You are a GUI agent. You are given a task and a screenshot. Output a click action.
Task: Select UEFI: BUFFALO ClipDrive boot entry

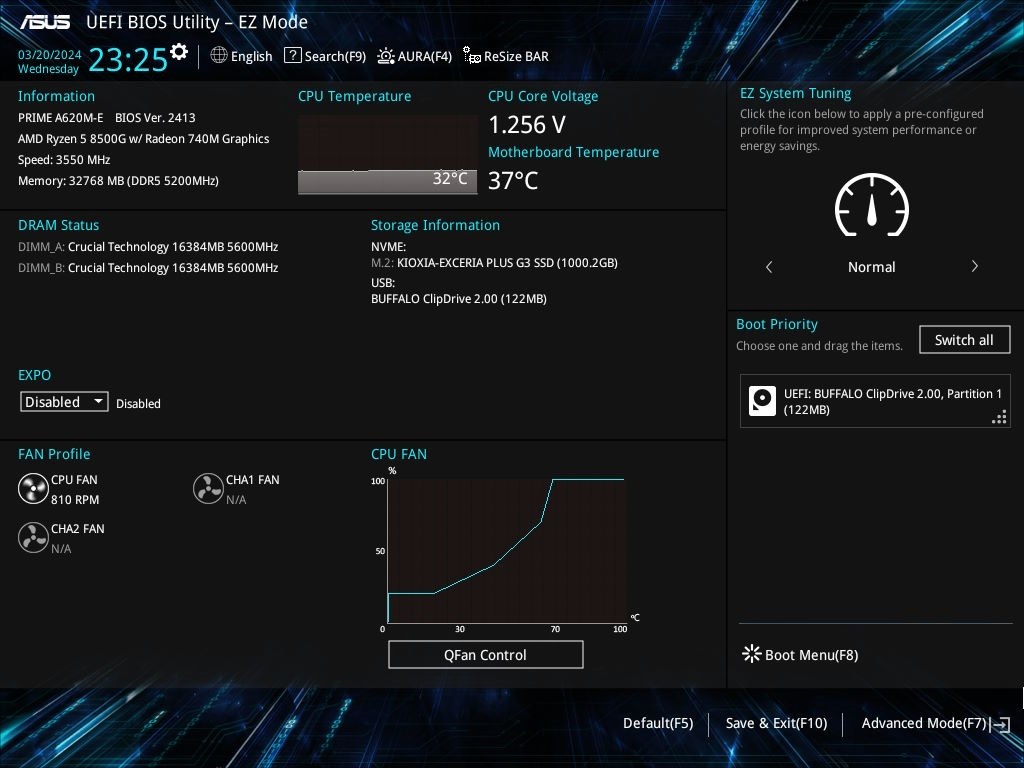click(875, 401)
